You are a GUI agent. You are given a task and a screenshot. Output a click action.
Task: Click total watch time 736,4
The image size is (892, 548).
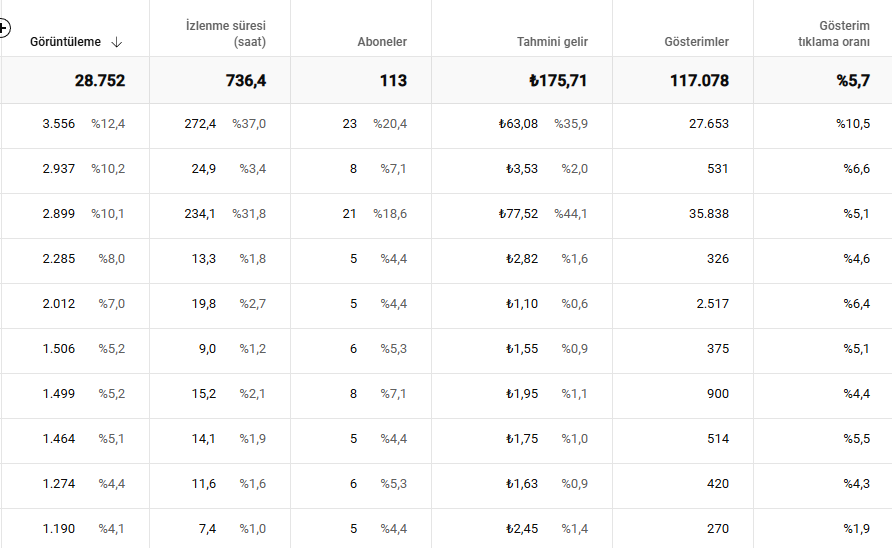pos(246,80)
